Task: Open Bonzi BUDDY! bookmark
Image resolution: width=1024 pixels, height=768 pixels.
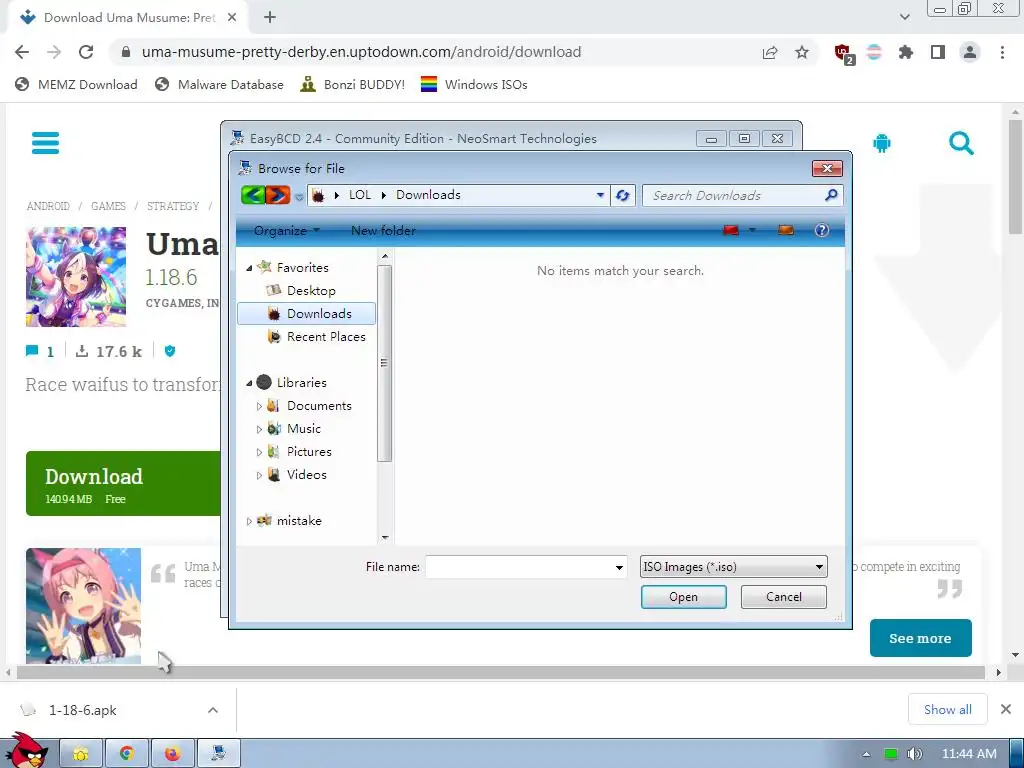Action: [353, 84]
